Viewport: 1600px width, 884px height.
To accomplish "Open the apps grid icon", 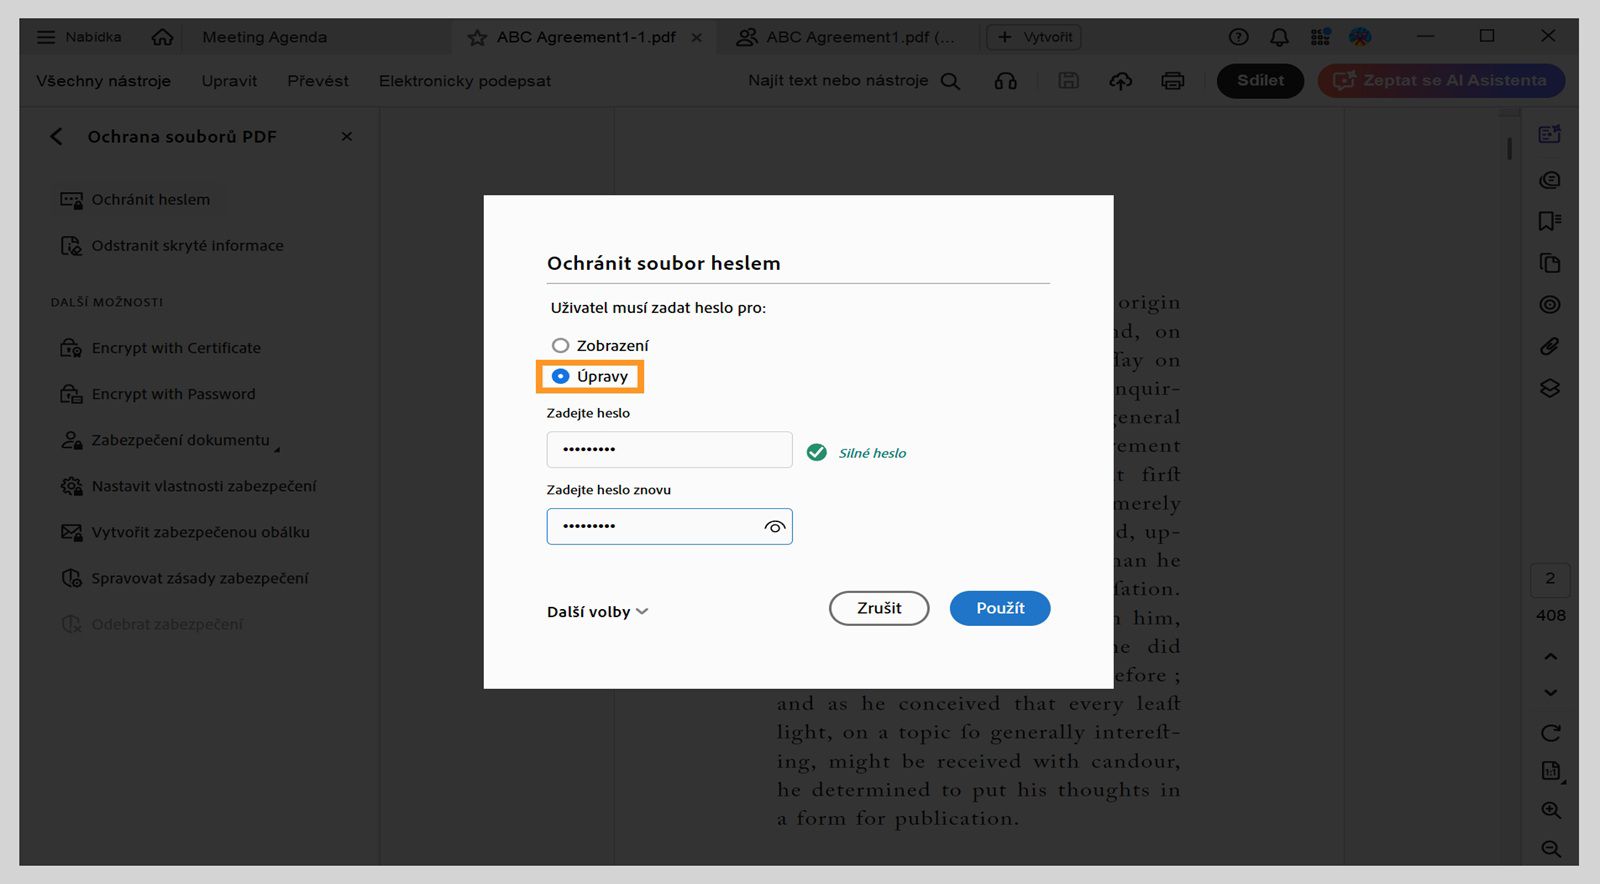I will click(1320, 37).
